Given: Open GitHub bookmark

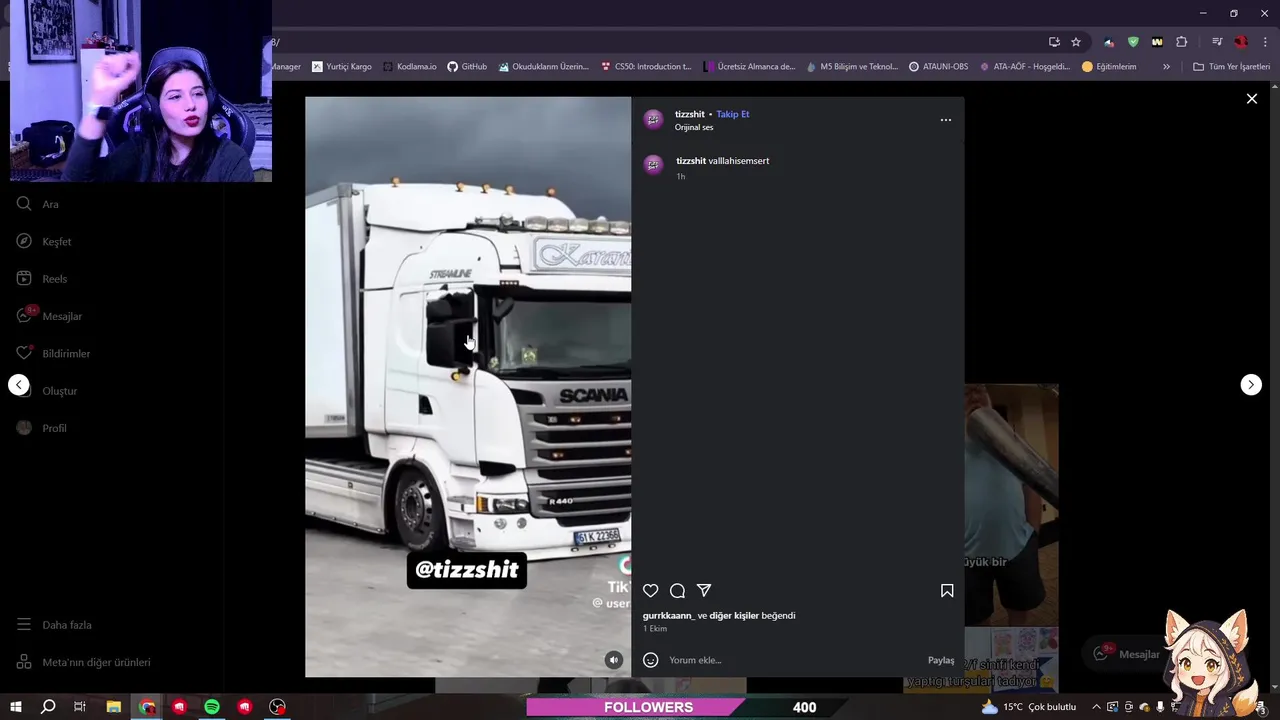Looking at the screenshot, I should point(467,67).
